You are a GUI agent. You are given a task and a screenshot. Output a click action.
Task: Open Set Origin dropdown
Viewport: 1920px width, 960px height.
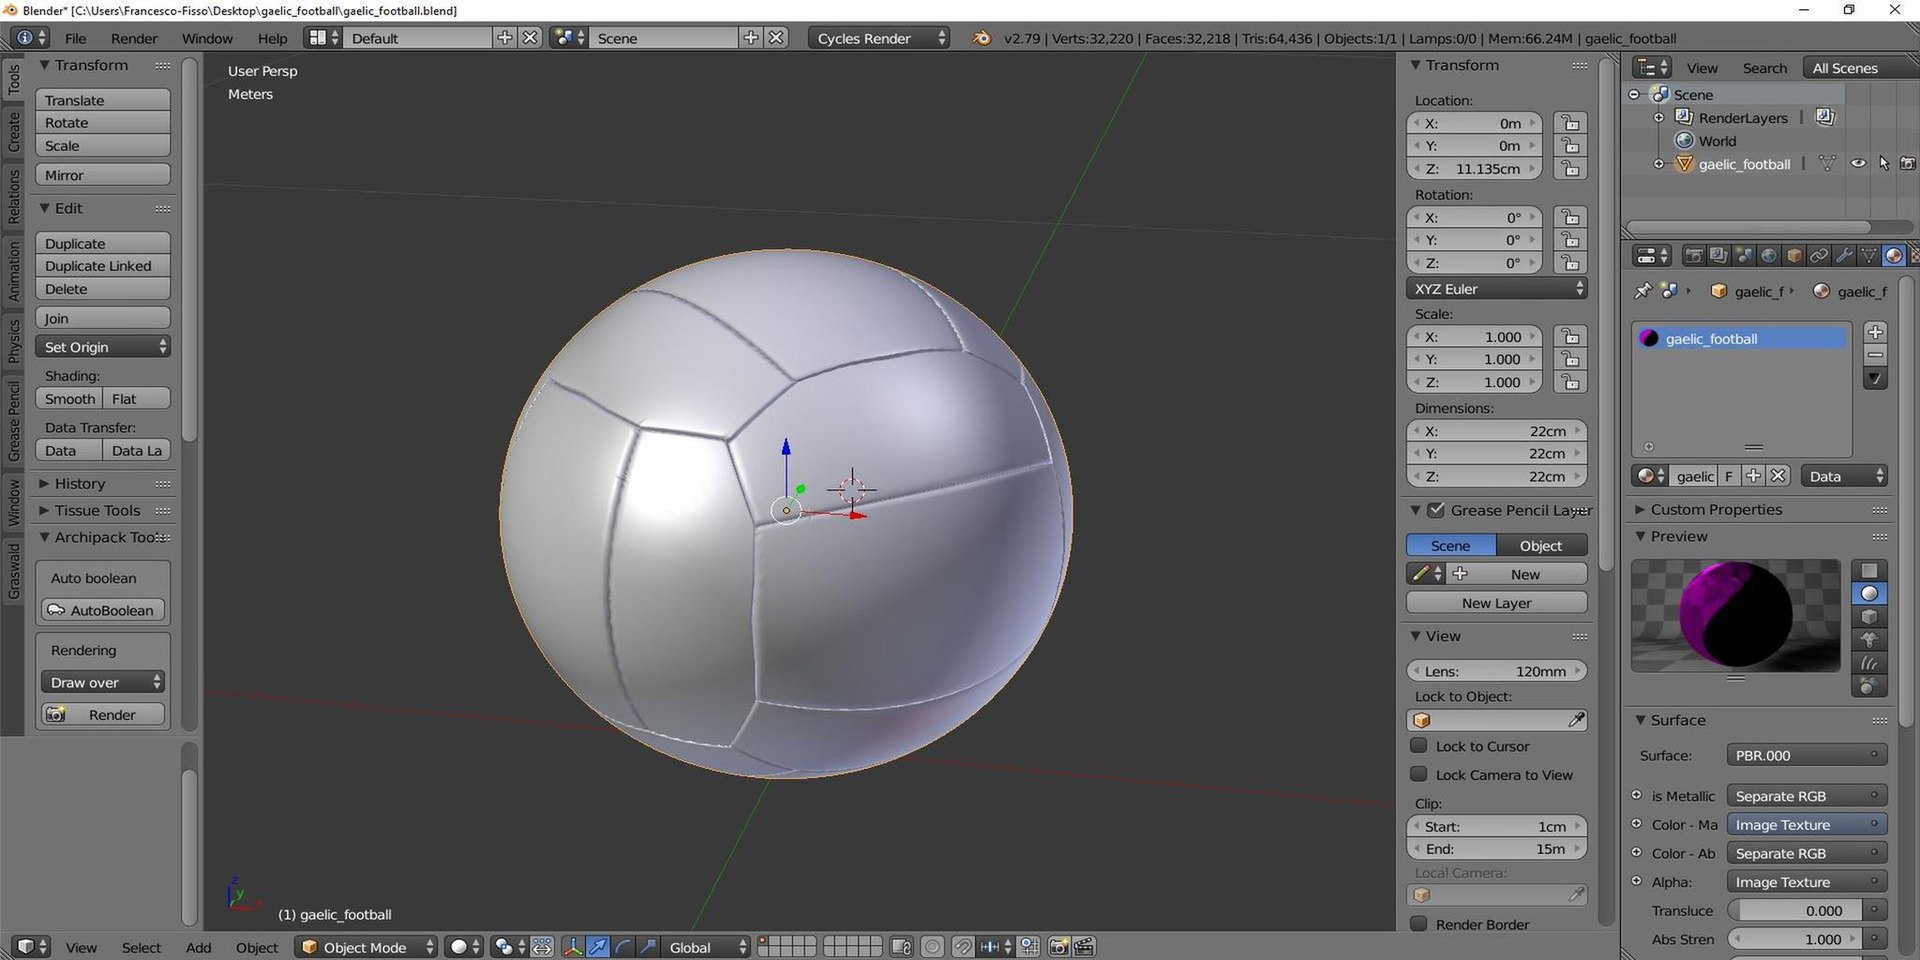coord(103,347)
